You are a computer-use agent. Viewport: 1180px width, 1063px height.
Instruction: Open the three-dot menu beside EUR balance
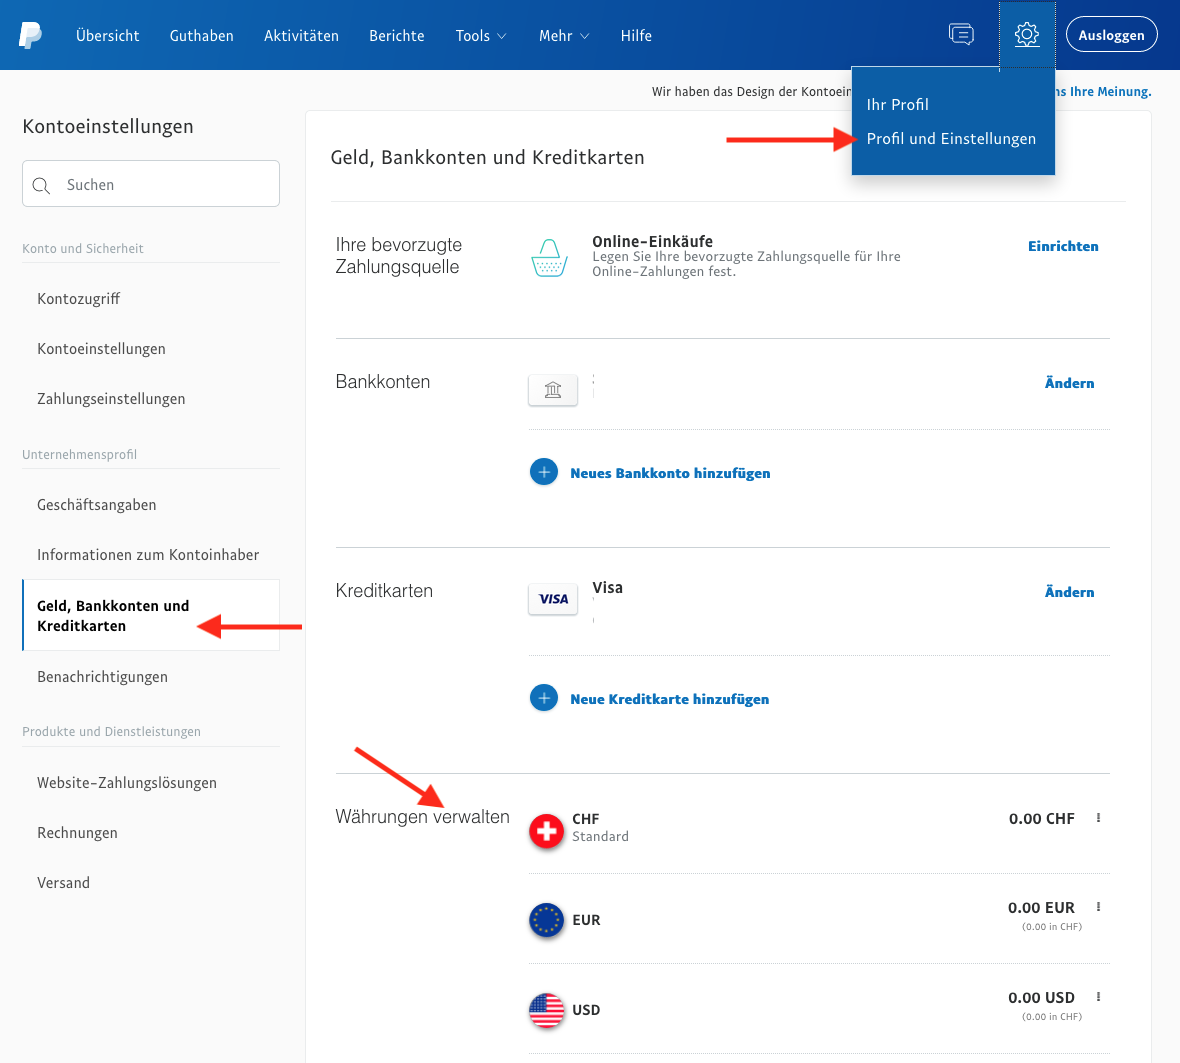[x=1097, y=907]
